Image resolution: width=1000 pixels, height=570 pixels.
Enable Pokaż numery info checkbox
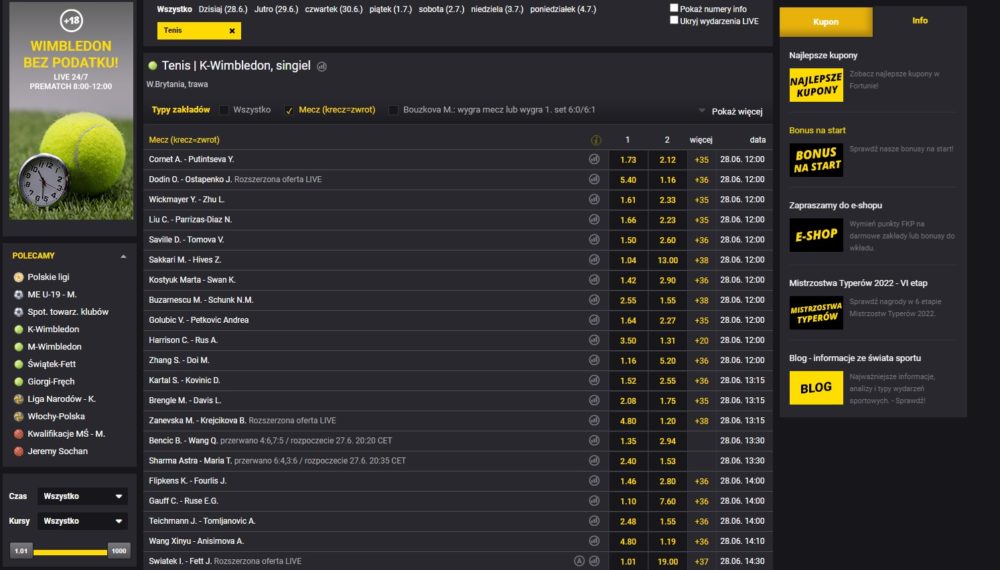coord(673,8)
